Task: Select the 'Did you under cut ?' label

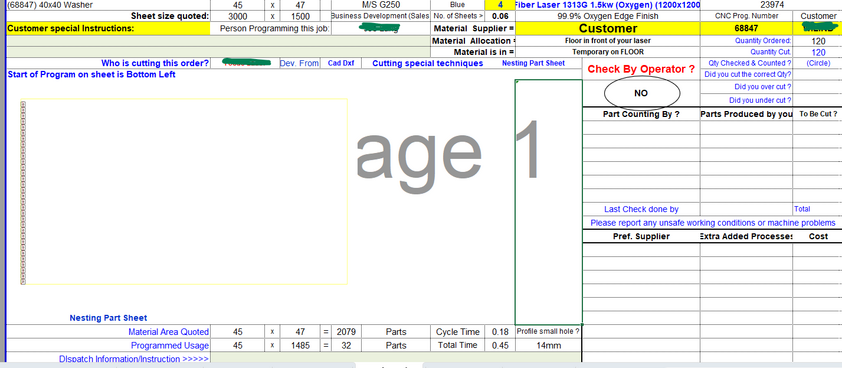Action: [x=760, y=100]
